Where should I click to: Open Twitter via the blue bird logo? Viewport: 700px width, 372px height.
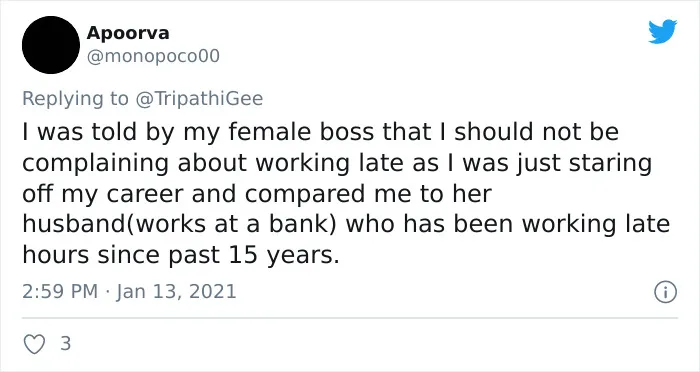(662, 31)
